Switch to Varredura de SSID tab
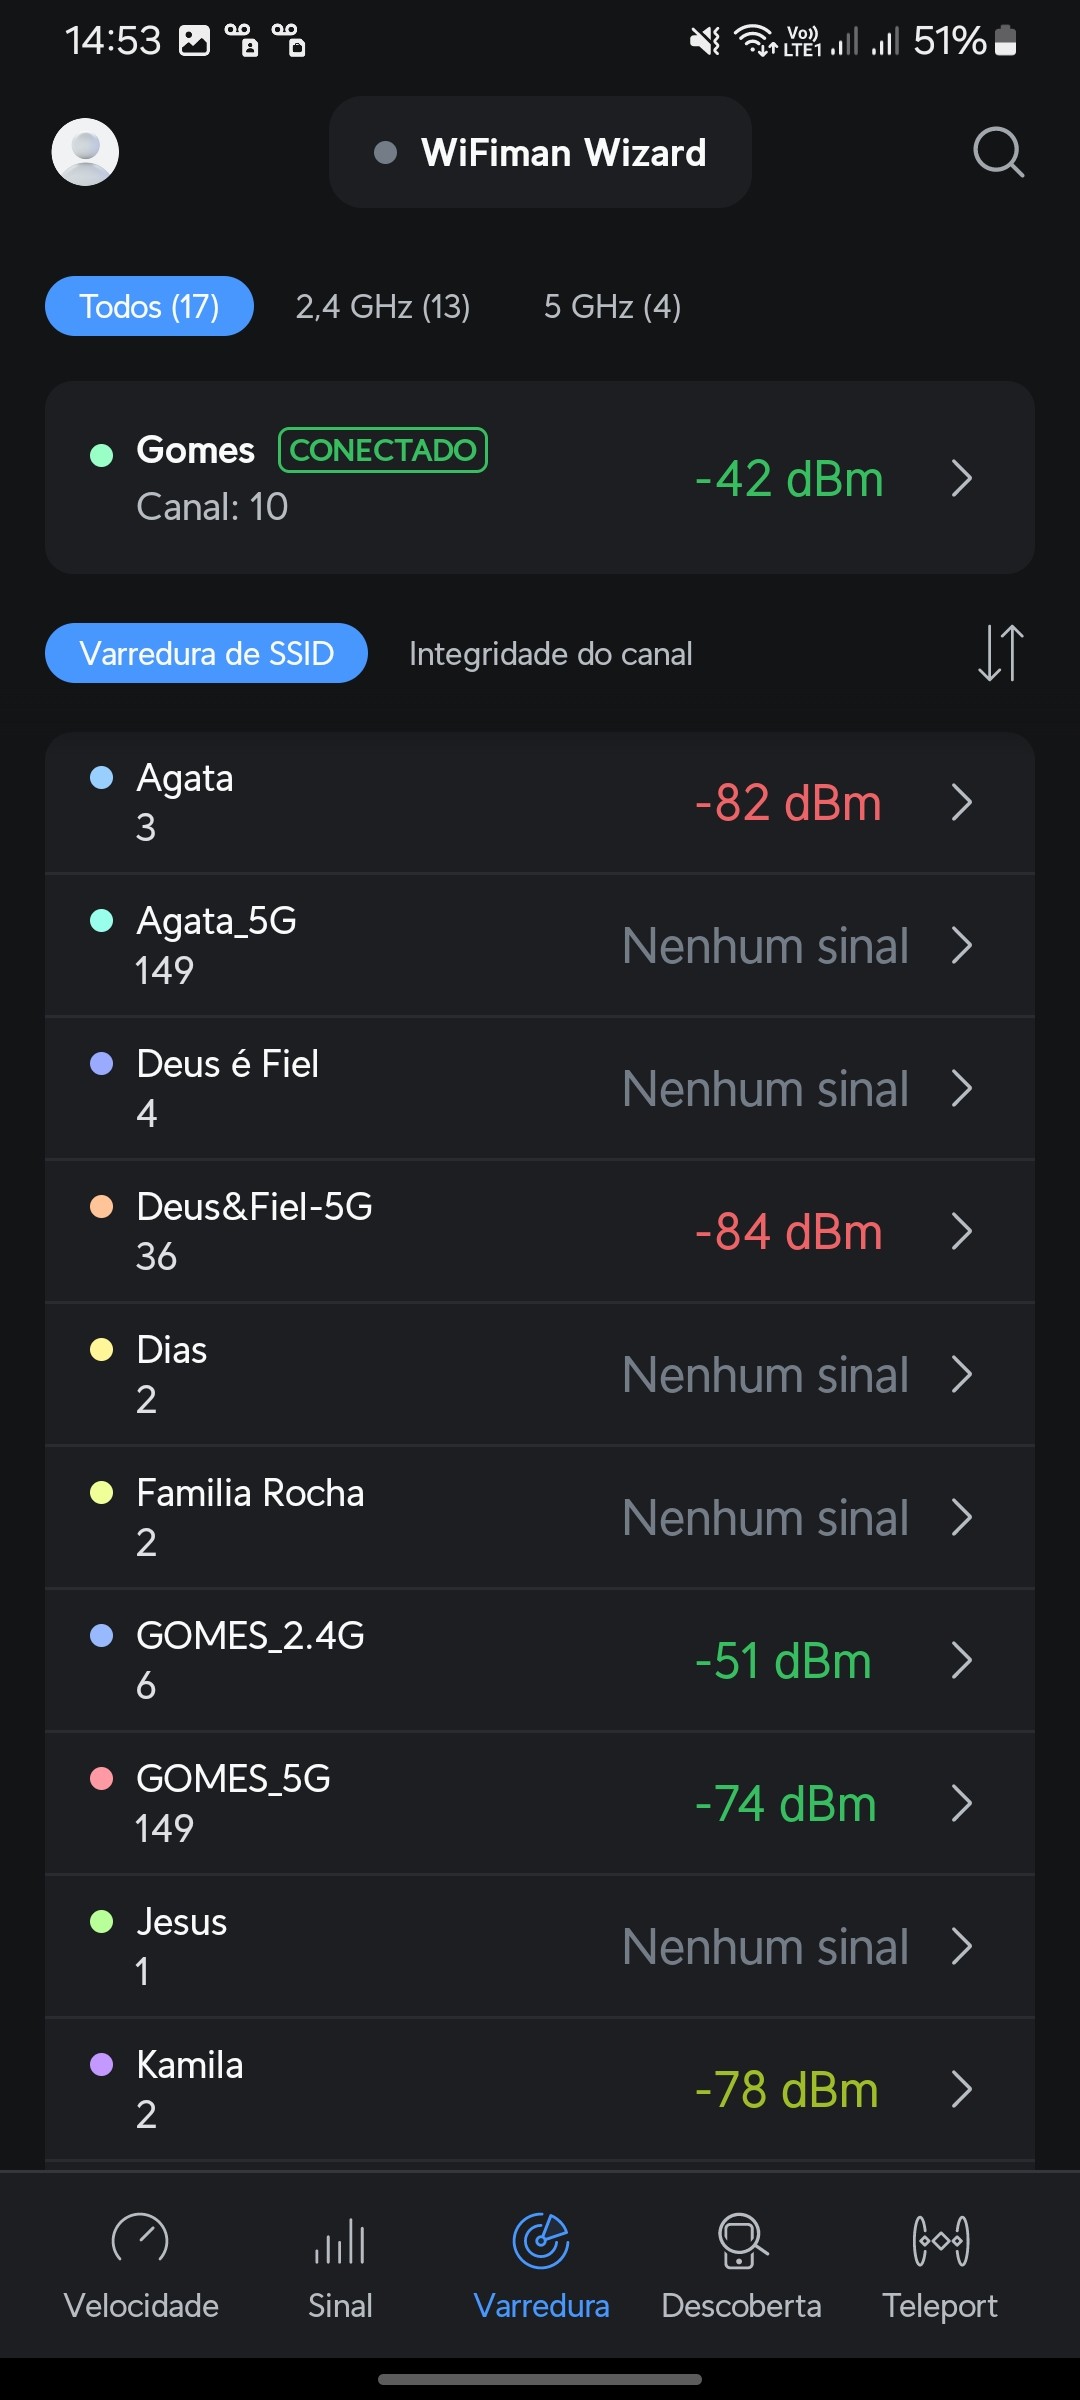This screenshot has width=1080, height=2400. [206, 653]
